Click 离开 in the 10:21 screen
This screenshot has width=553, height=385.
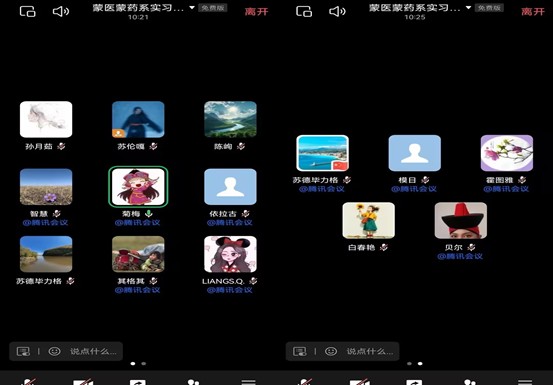(256, 12)
